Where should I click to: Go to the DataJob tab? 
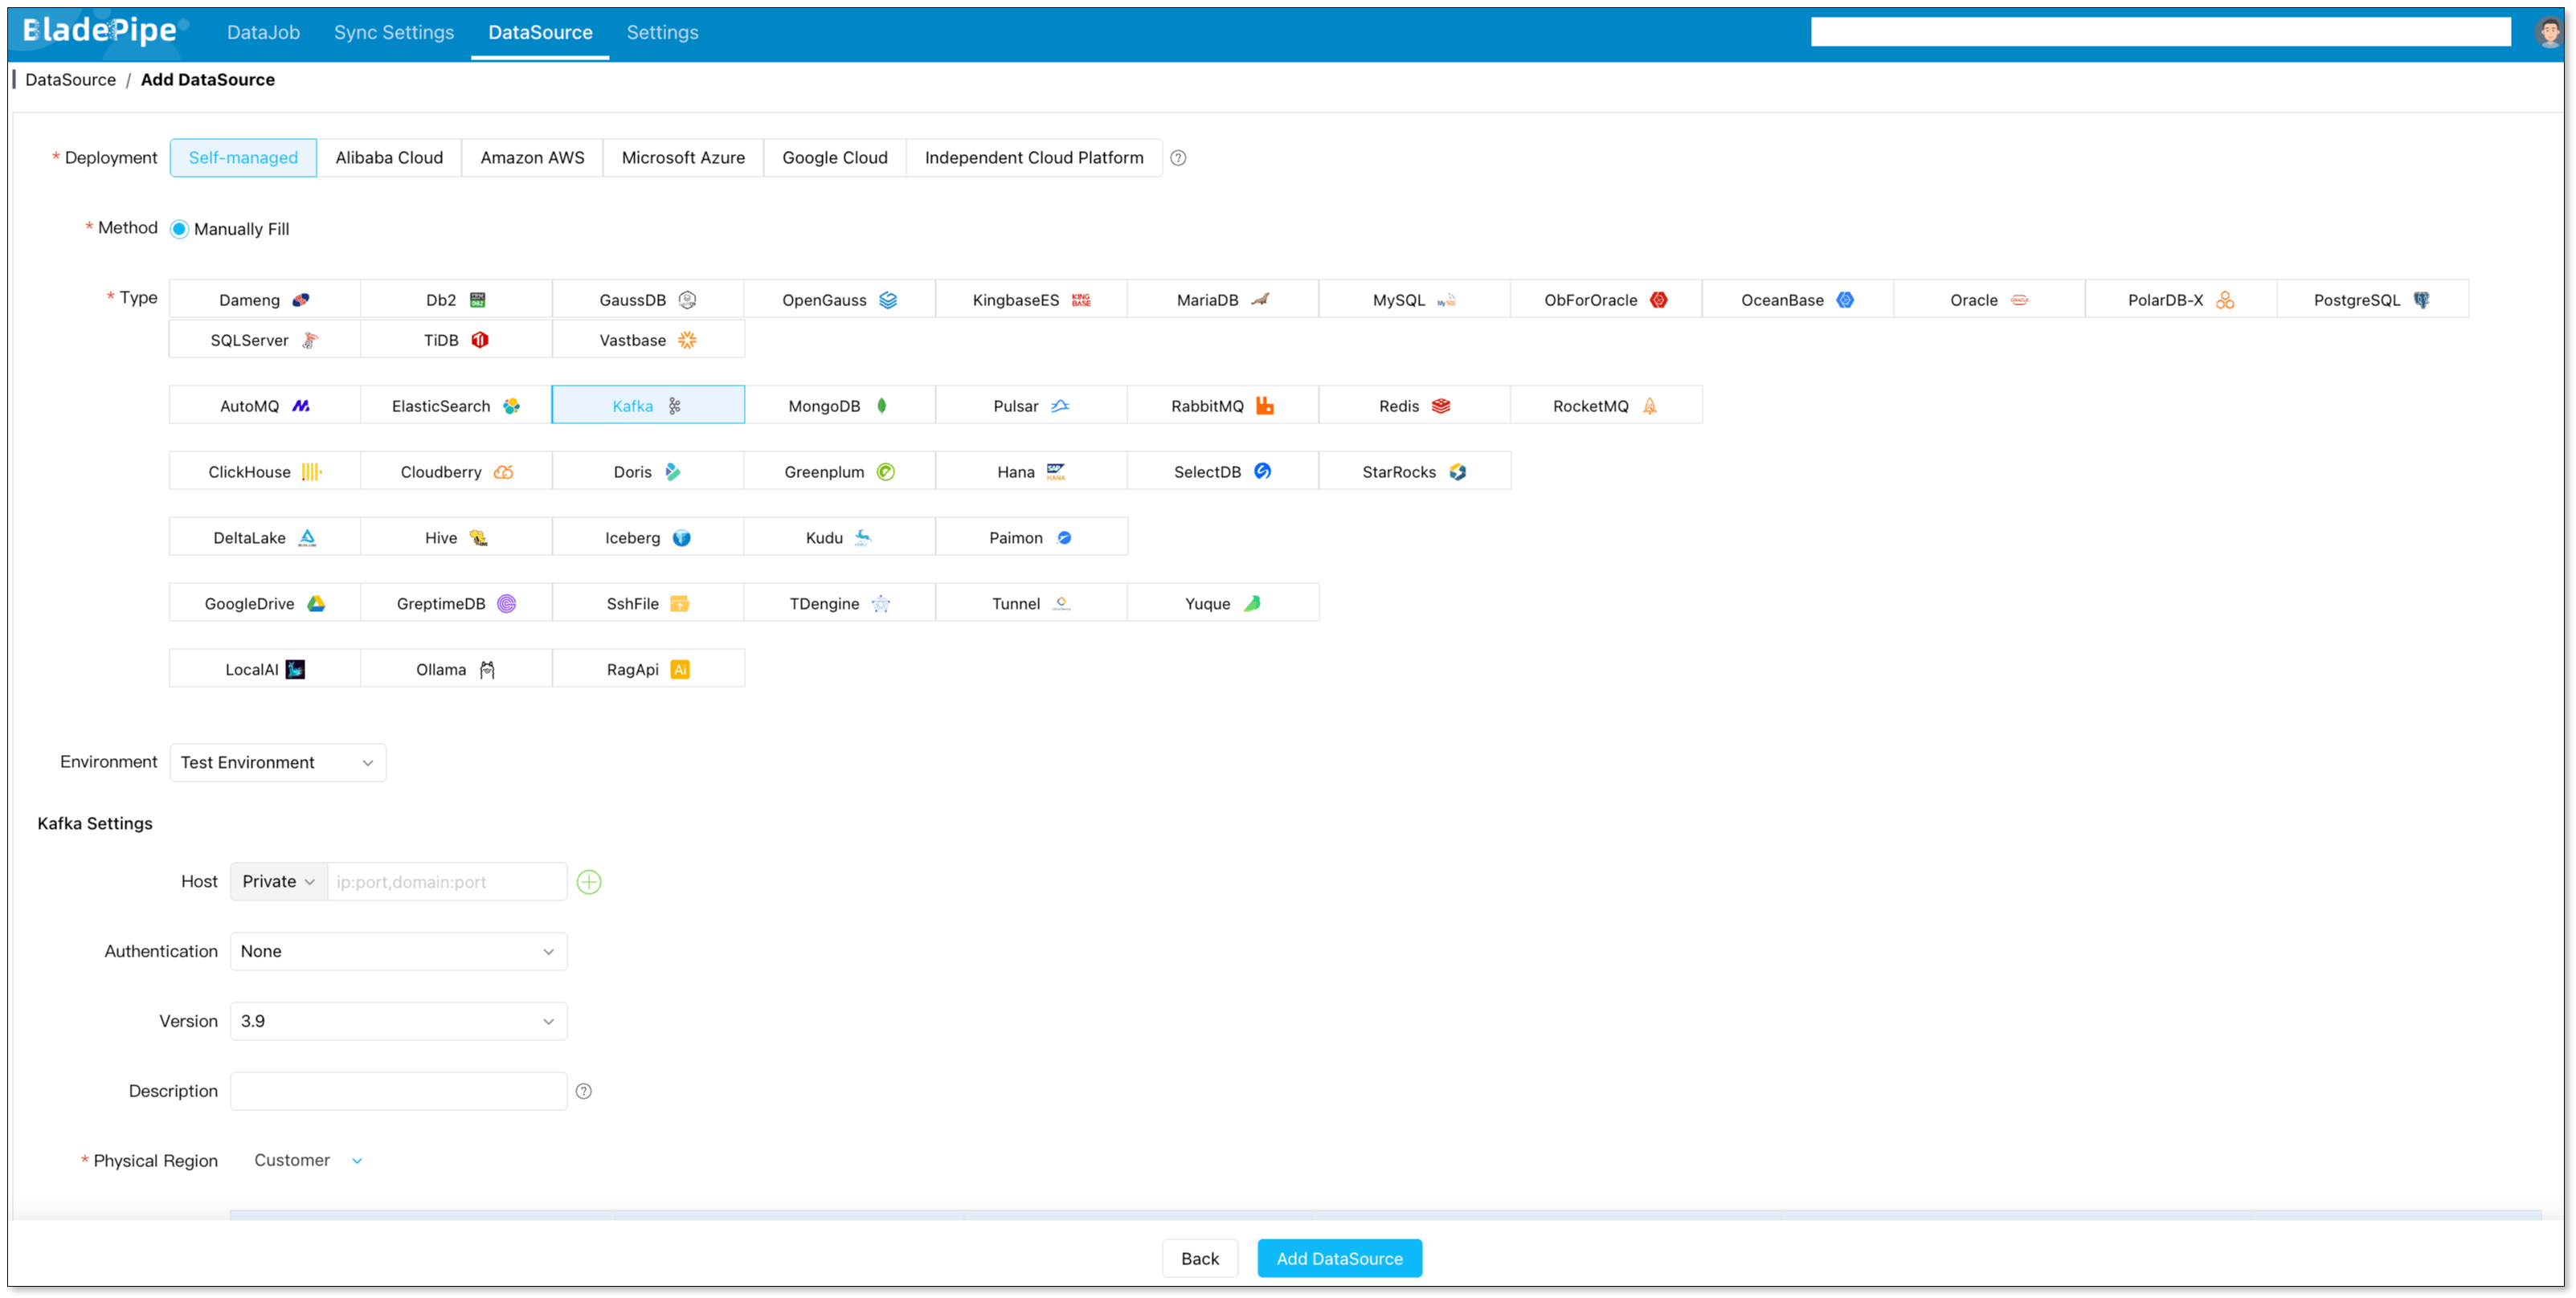tap(263, 32)
